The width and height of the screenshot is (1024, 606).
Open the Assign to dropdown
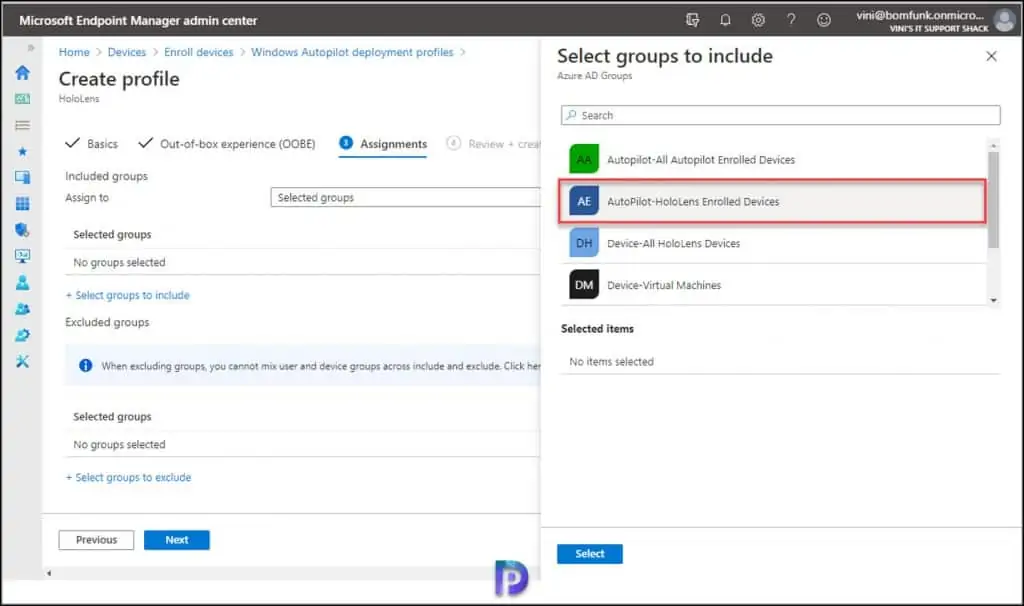point(406,197)
